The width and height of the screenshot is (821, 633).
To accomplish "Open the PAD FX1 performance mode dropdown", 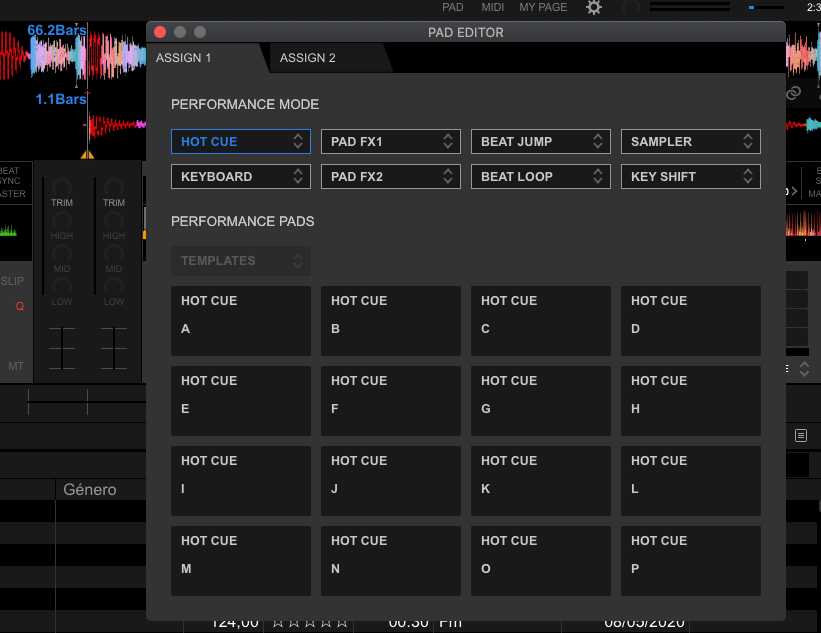I will pyautogui.click(x=391, y=141).
